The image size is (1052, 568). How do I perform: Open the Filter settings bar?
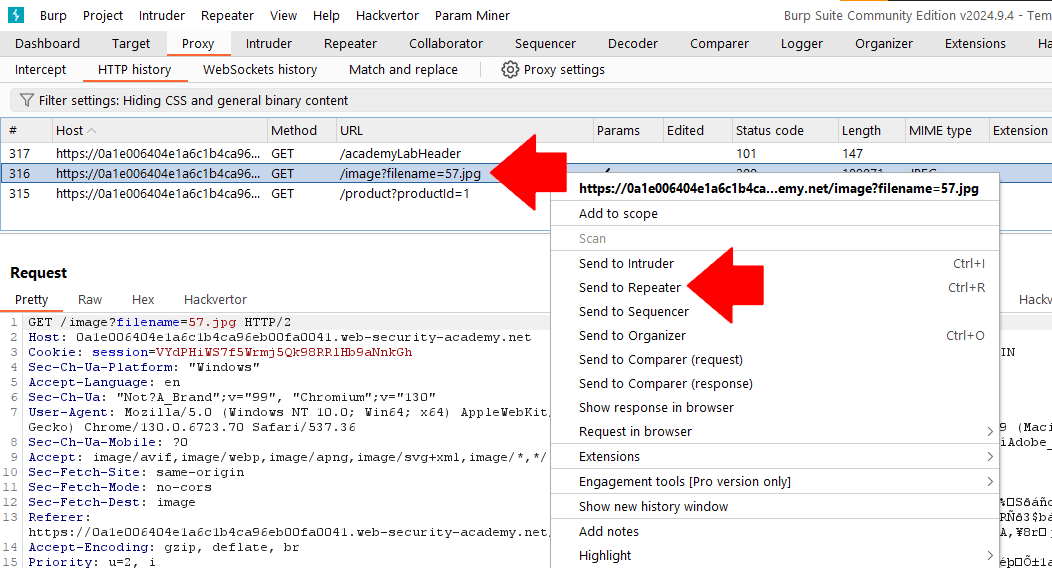[x=193, y=100]
